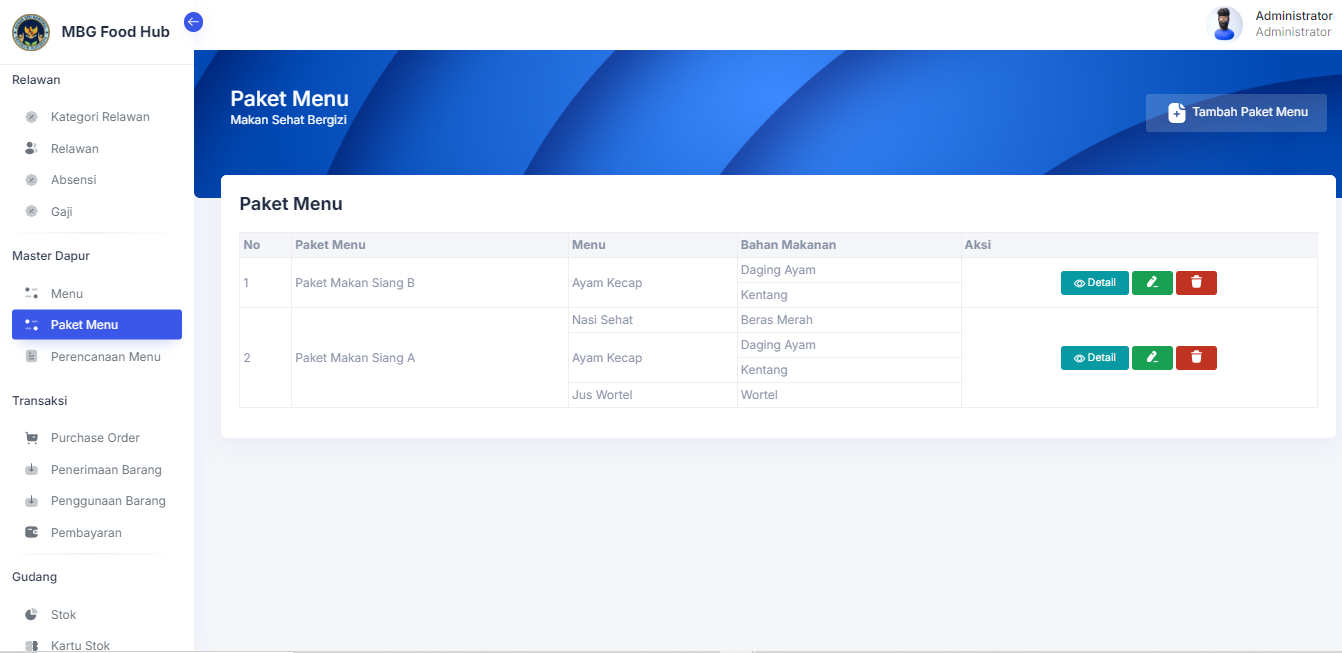The image size is (1342, 653).
Task: Delete Paket Makan Siang A with red trash icon
Action: click(x=1196, y=357)
